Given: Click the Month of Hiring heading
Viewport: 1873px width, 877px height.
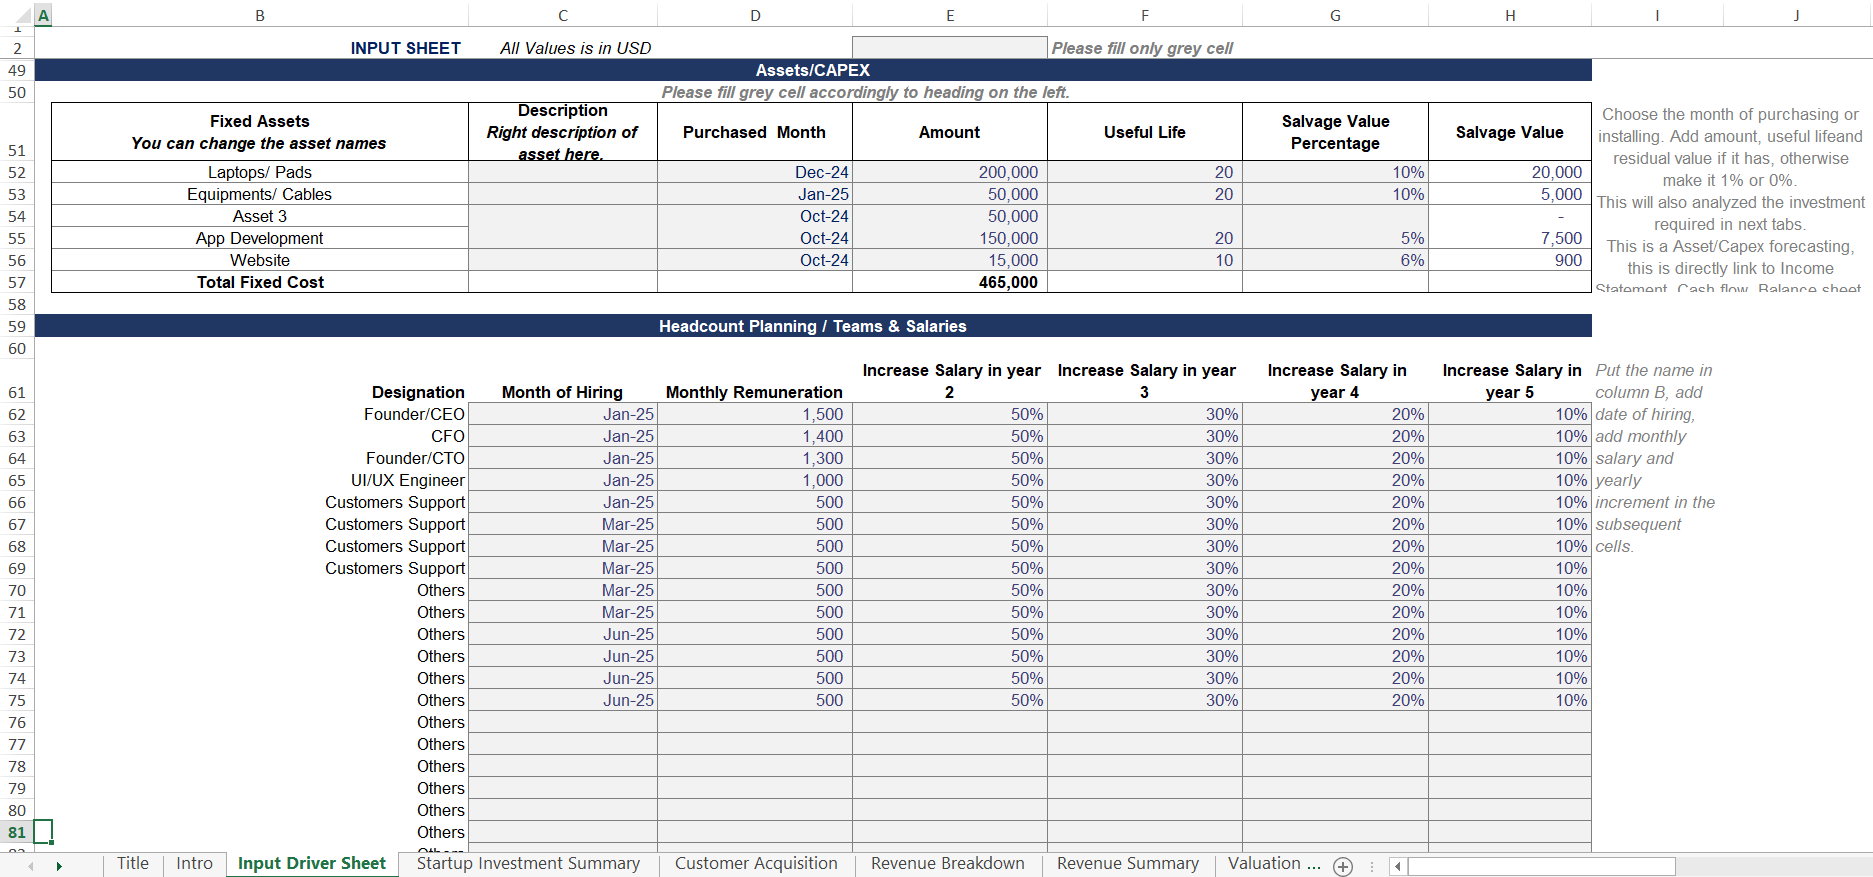Looking at the screenshot, I should click(x=562, y=392).
